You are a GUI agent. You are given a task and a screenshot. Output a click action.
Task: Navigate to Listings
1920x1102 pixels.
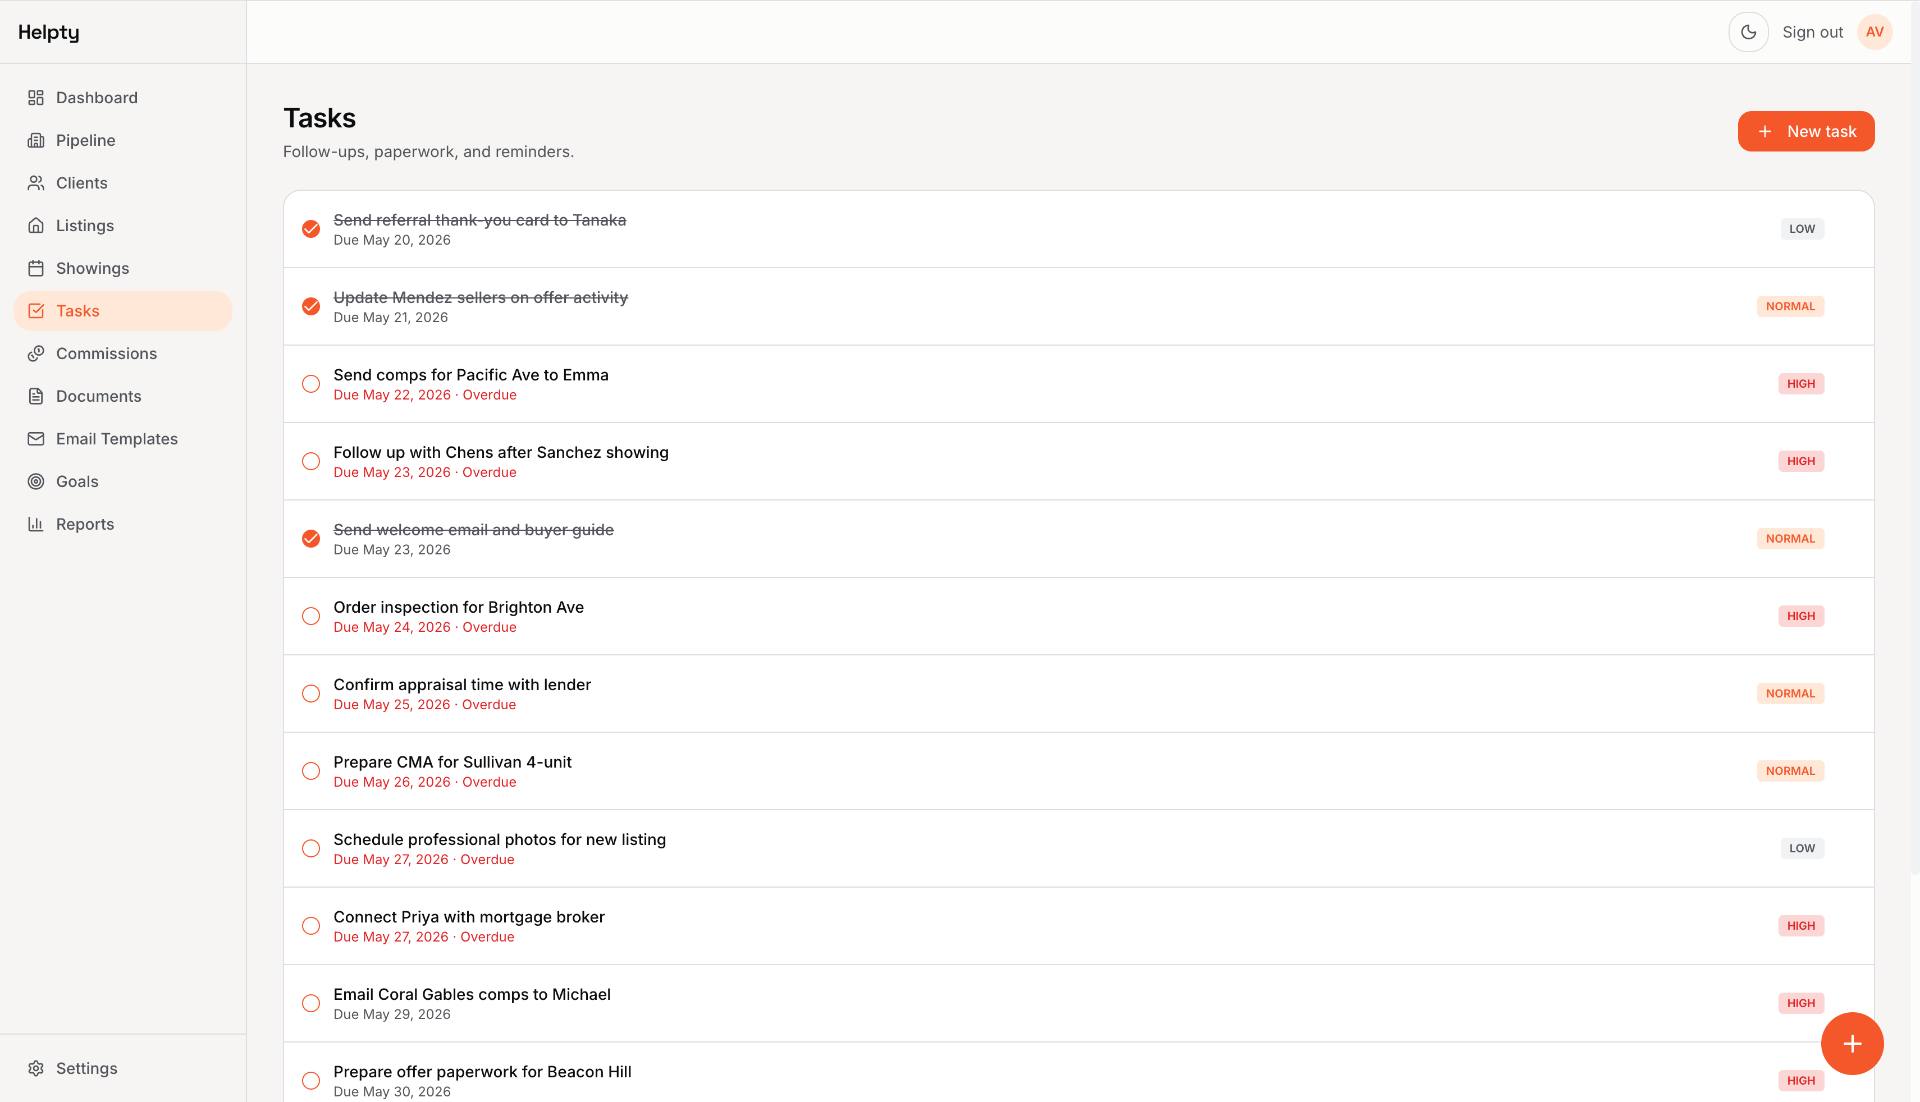(123, 226)
